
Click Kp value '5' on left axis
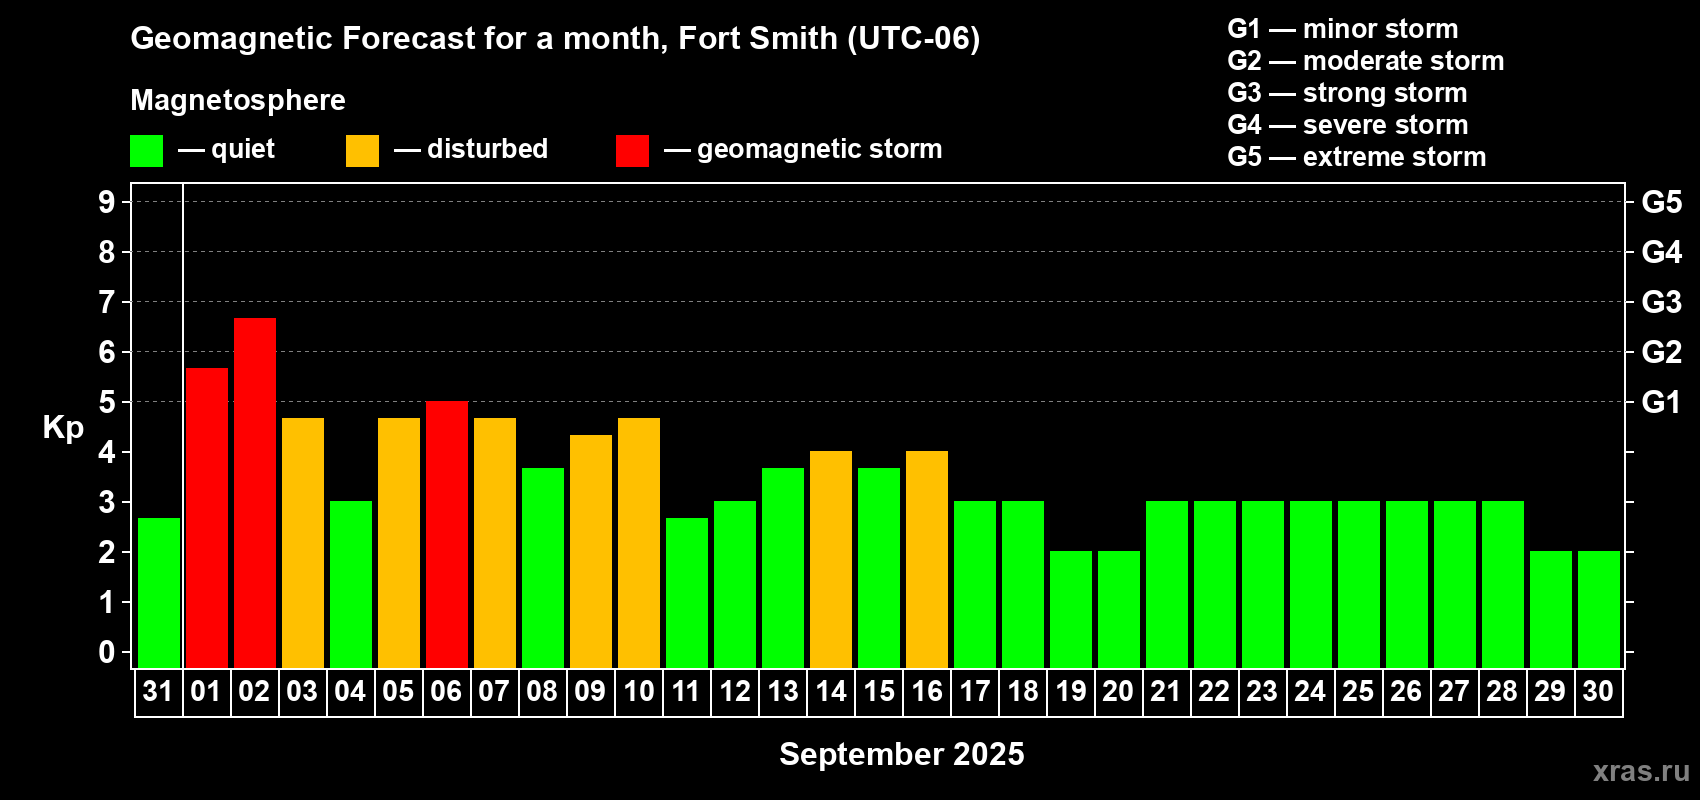point(107,402)
